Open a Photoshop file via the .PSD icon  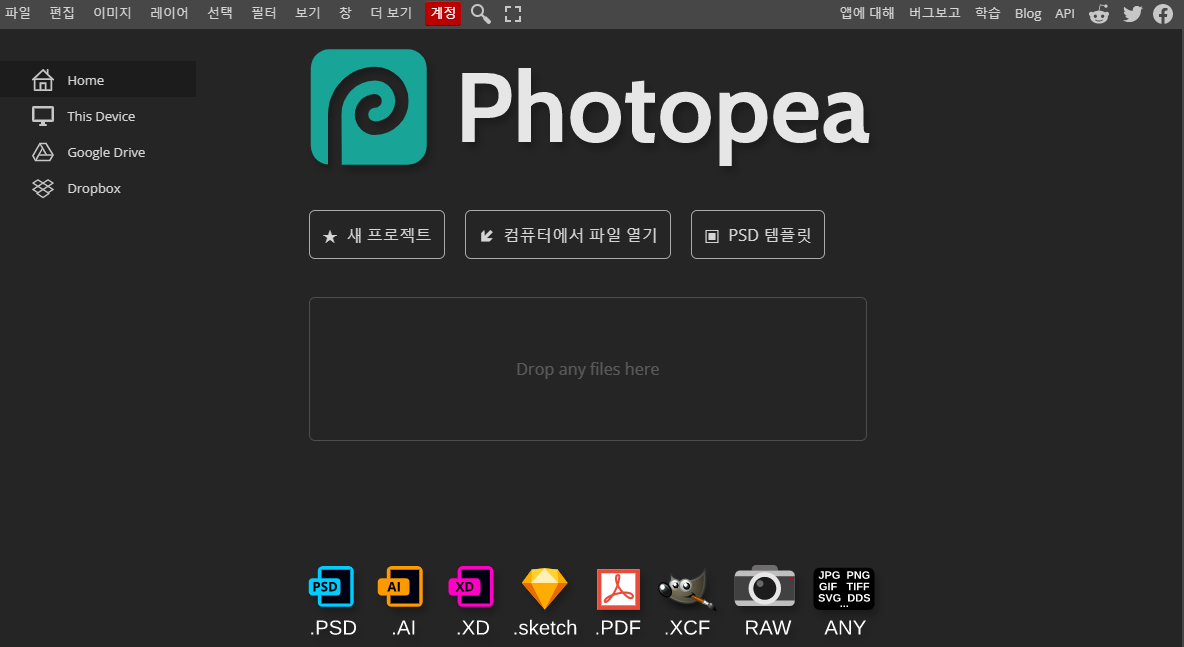[332, 588]
